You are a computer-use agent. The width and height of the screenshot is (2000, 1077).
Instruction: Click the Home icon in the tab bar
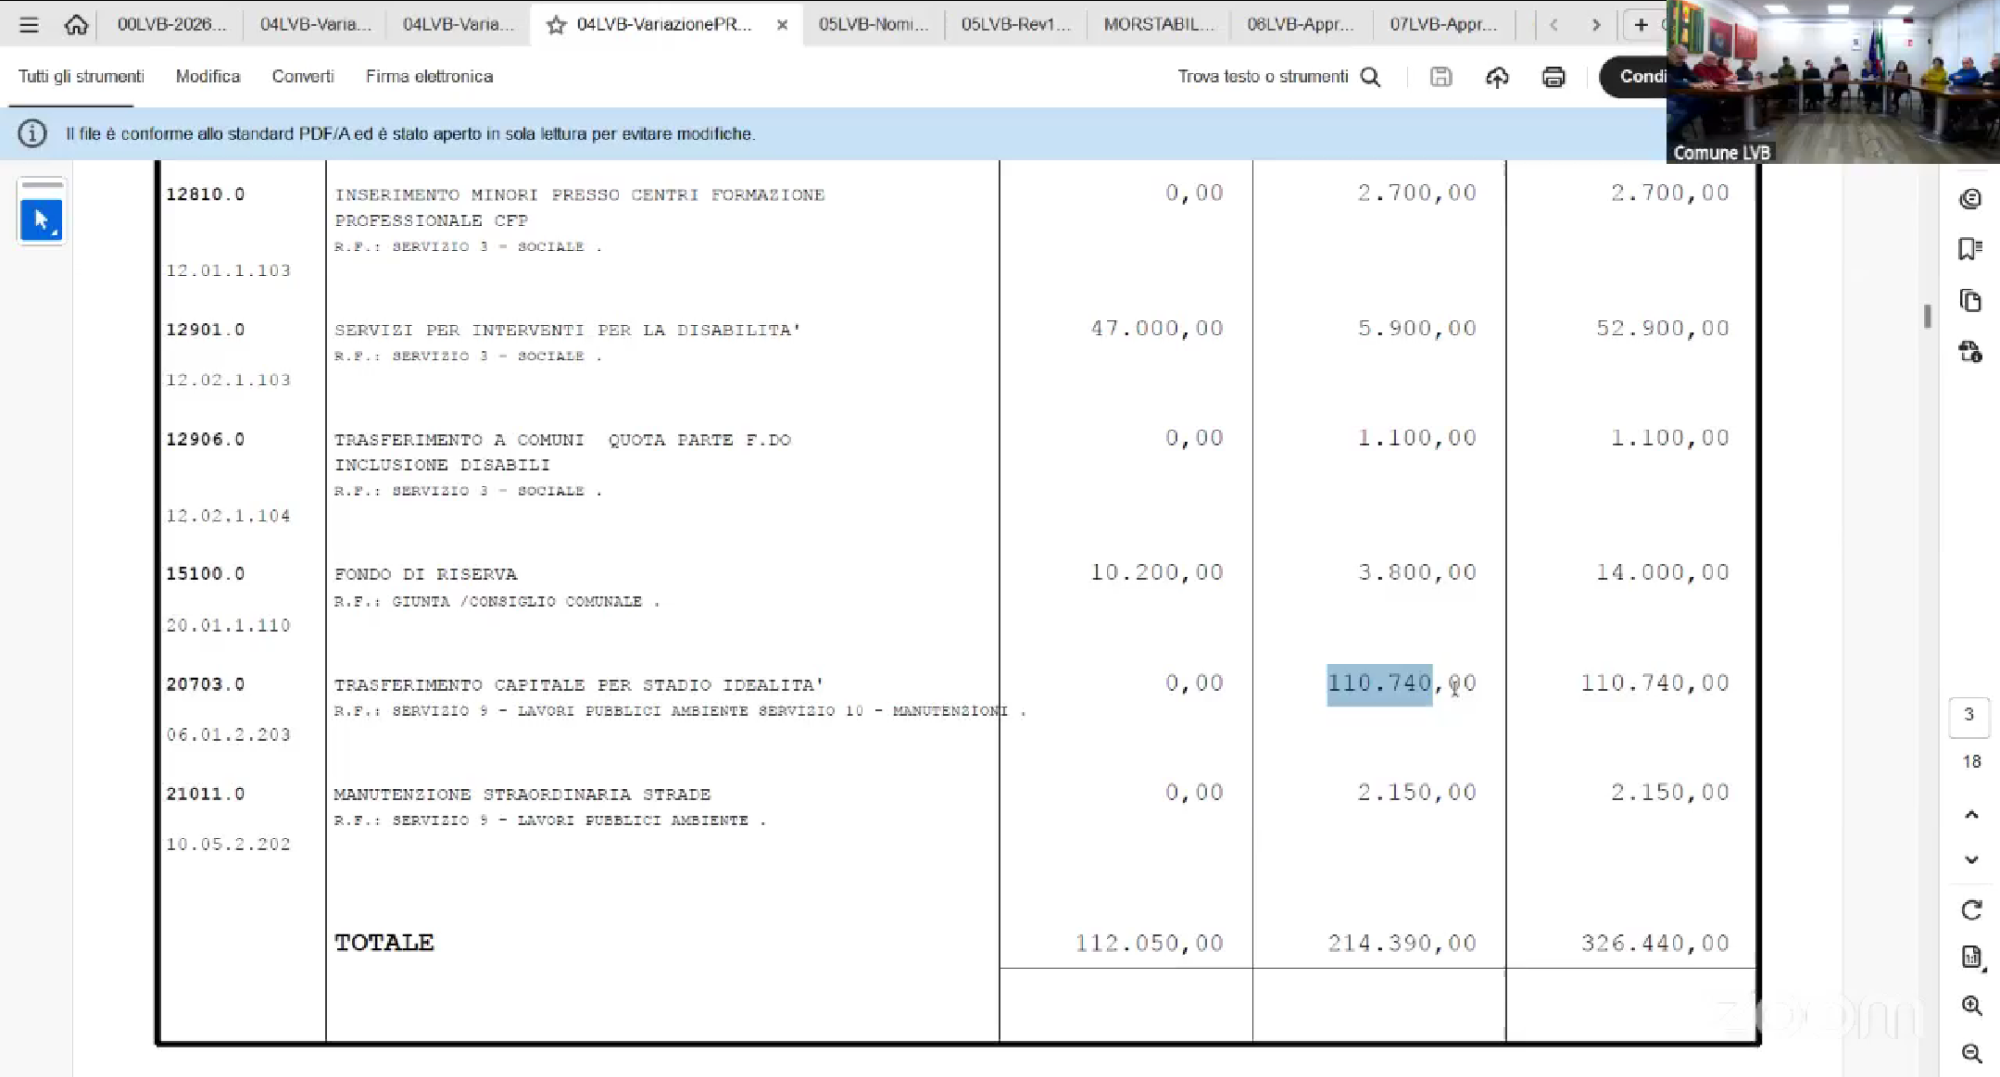click(x=76, y=25)
